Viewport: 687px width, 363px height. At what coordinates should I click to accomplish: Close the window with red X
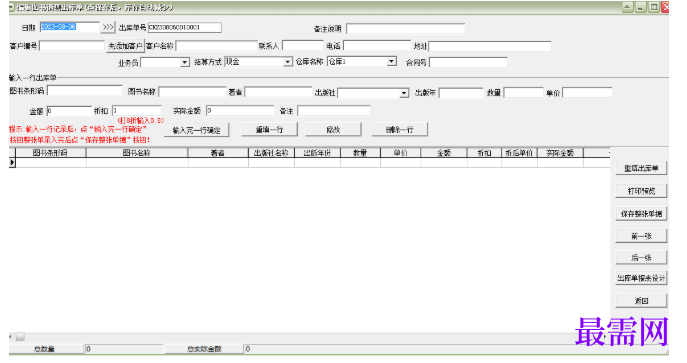[666, 7]
